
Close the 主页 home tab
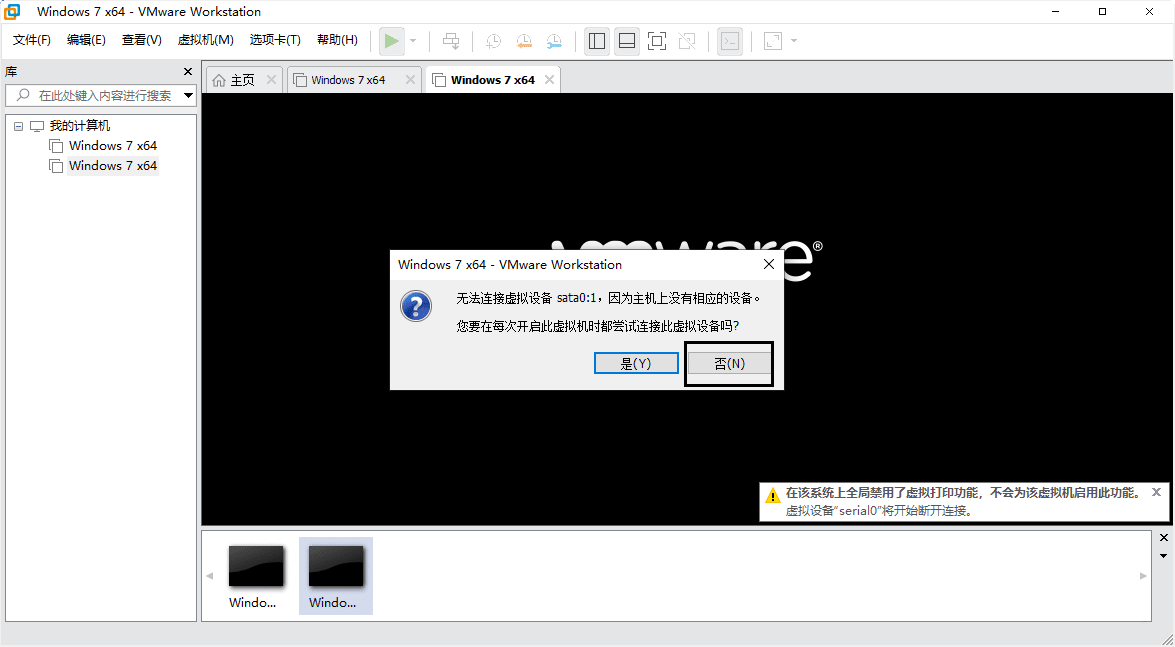[x=271, y=79]
